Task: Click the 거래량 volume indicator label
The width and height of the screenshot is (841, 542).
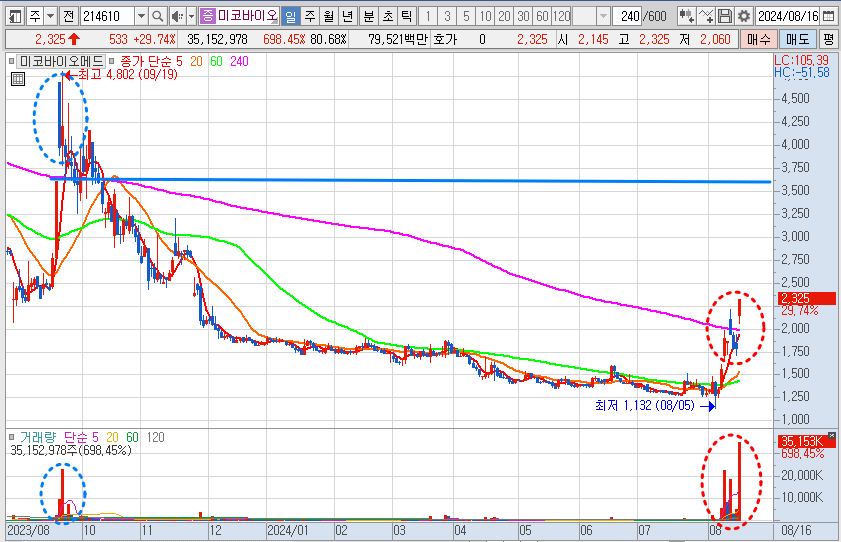Action: [x=38, y=437]
